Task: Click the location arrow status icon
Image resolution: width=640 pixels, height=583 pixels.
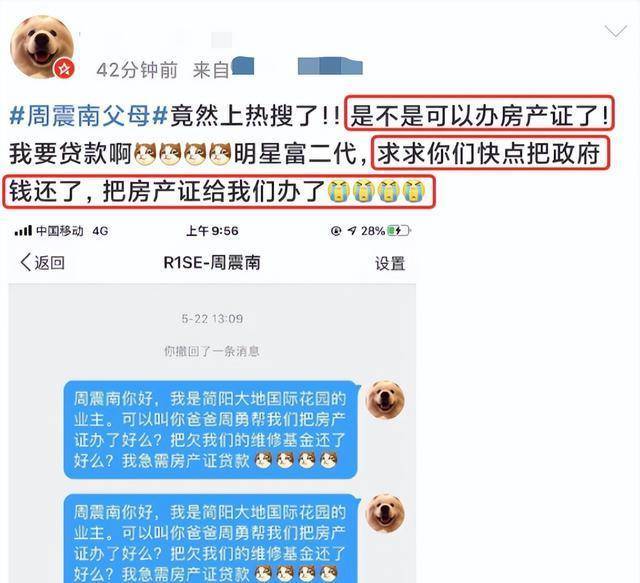Action: click(352, 231)
